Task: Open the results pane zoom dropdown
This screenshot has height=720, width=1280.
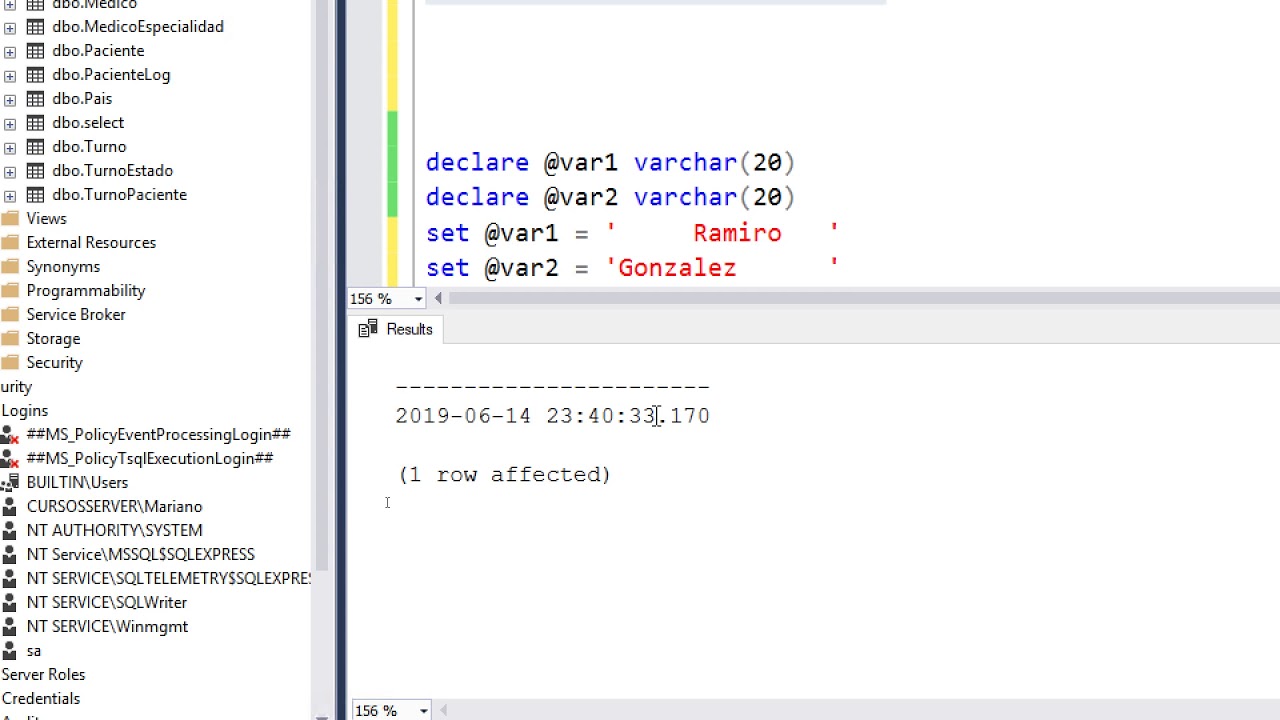Action: tap(423, 711)
